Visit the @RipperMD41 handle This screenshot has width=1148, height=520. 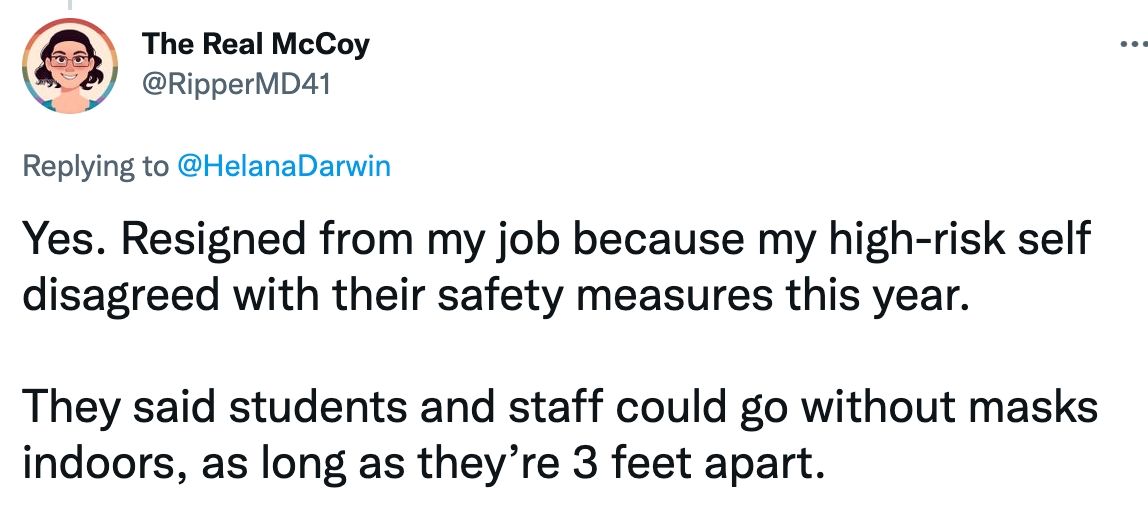(x=236, y=85)
